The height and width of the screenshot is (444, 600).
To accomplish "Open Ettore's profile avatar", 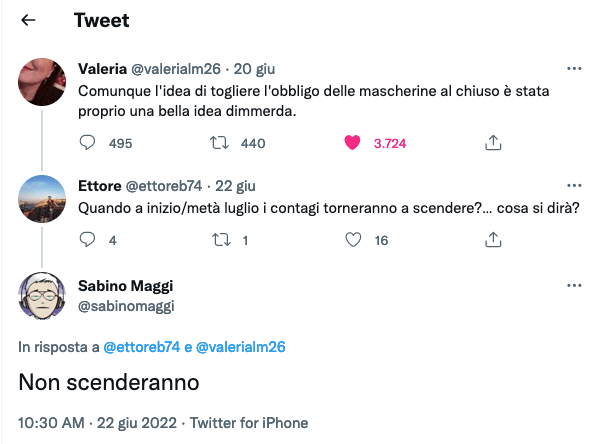I will pos(42,197).
